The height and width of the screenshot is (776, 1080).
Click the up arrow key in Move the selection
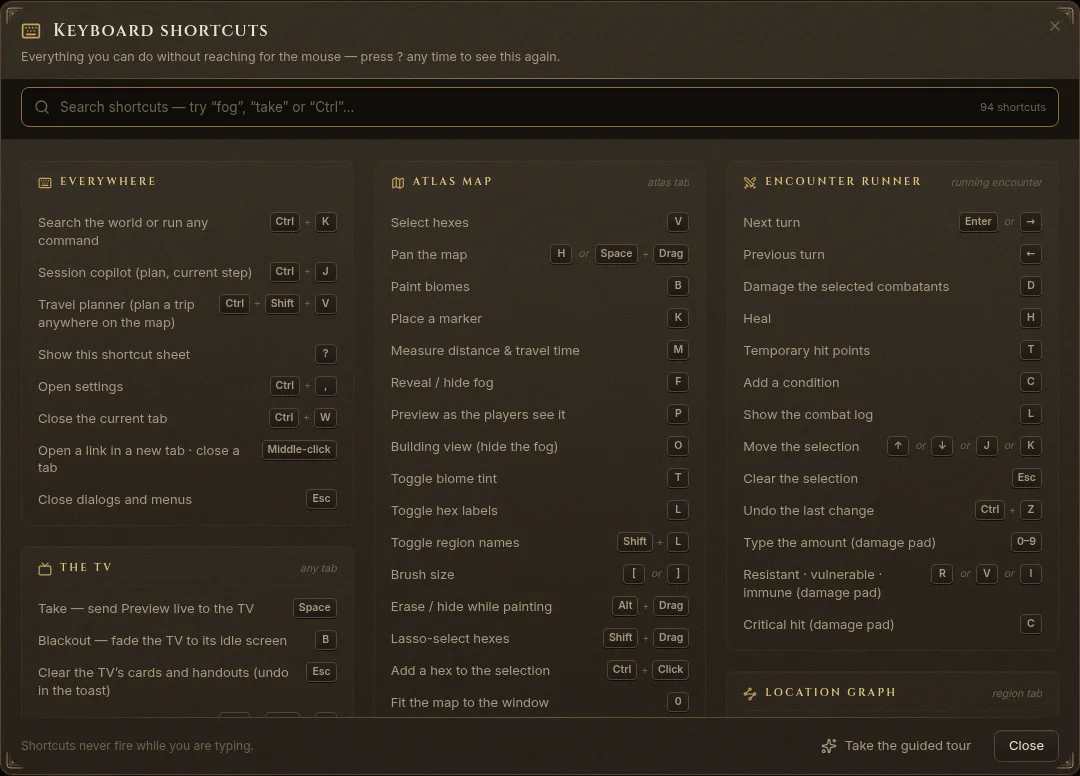pyautogui.click(x=897, y=445)
